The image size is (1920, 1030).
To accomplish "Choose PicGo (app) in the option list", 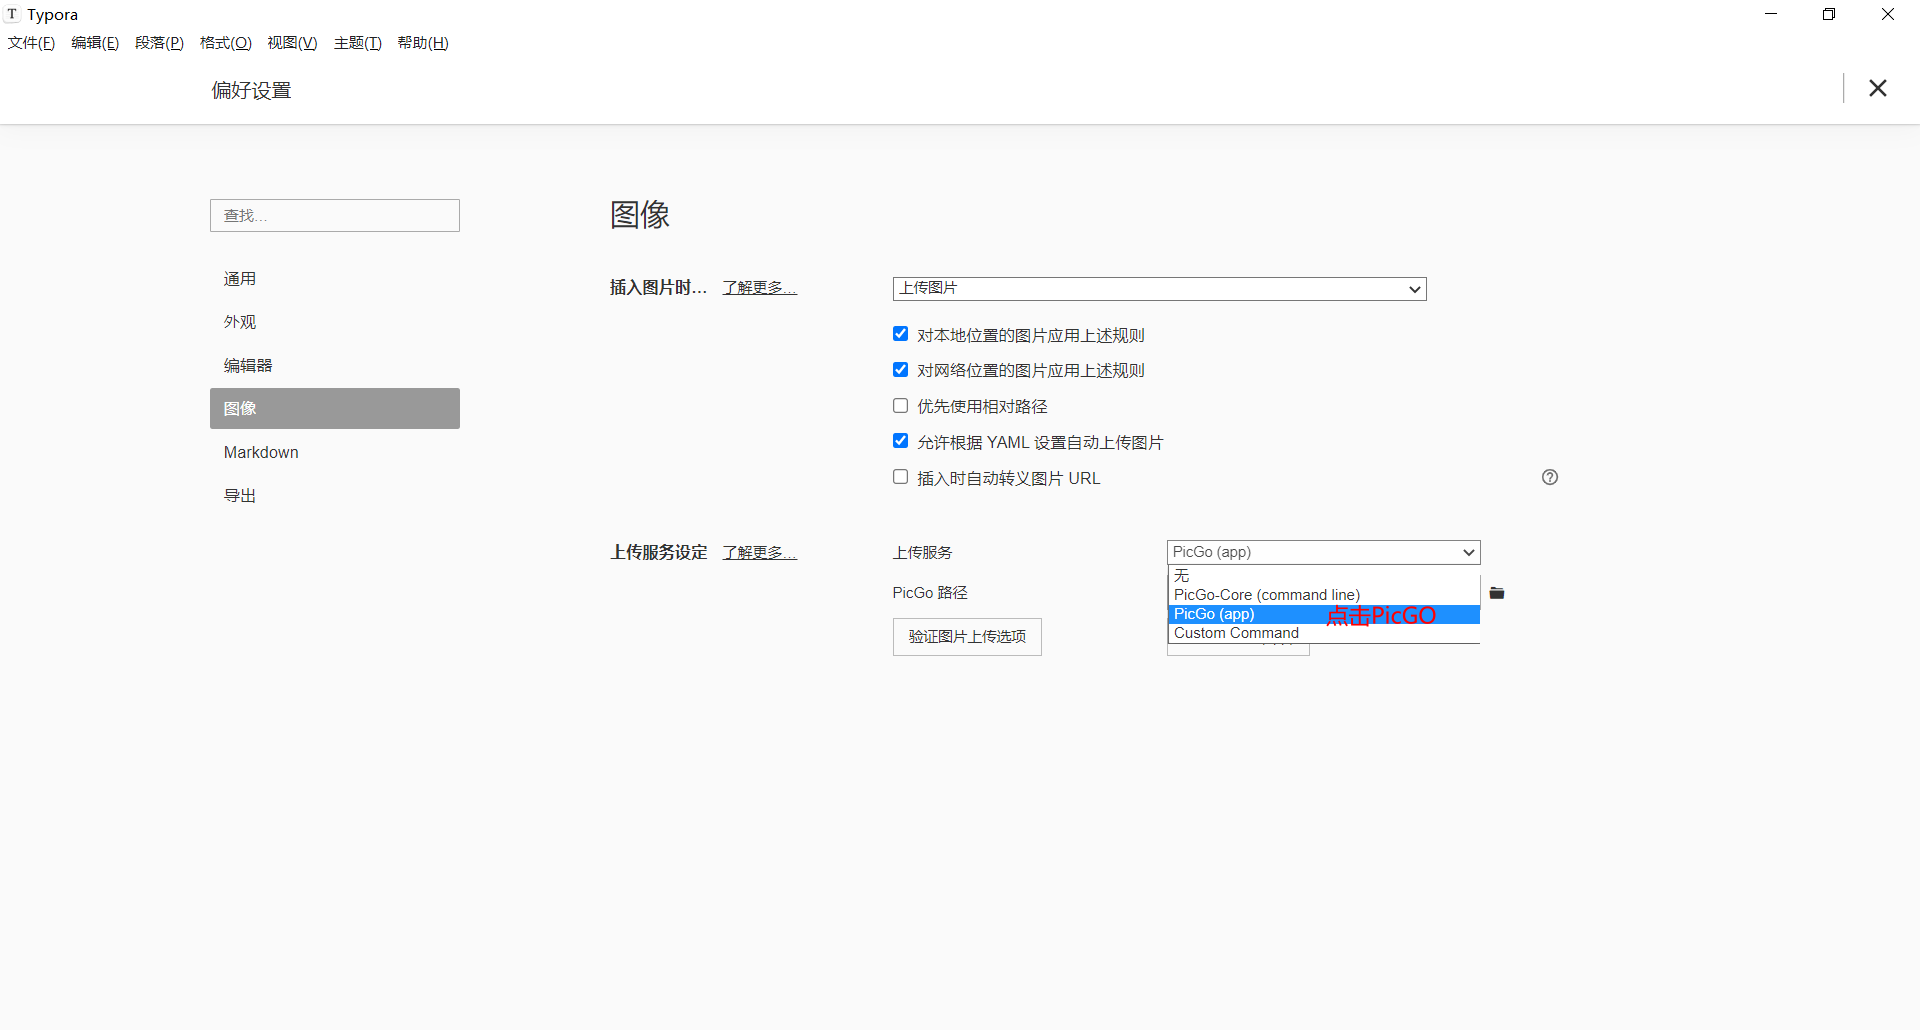I will tap(1323, 614).
